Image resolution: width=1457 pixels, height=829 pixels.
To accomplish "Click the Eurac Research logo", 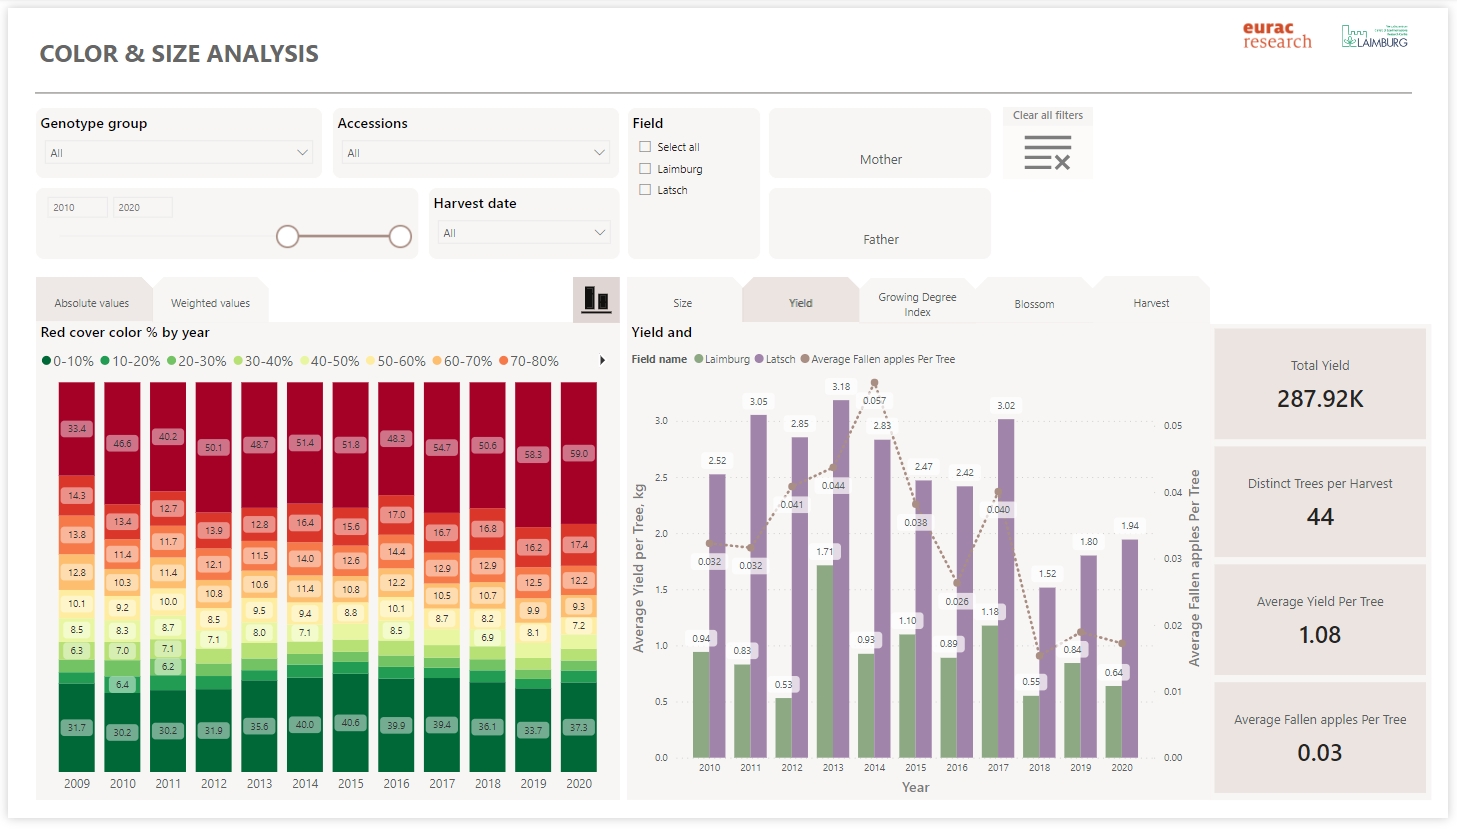I will click(x=1277, y=36).
